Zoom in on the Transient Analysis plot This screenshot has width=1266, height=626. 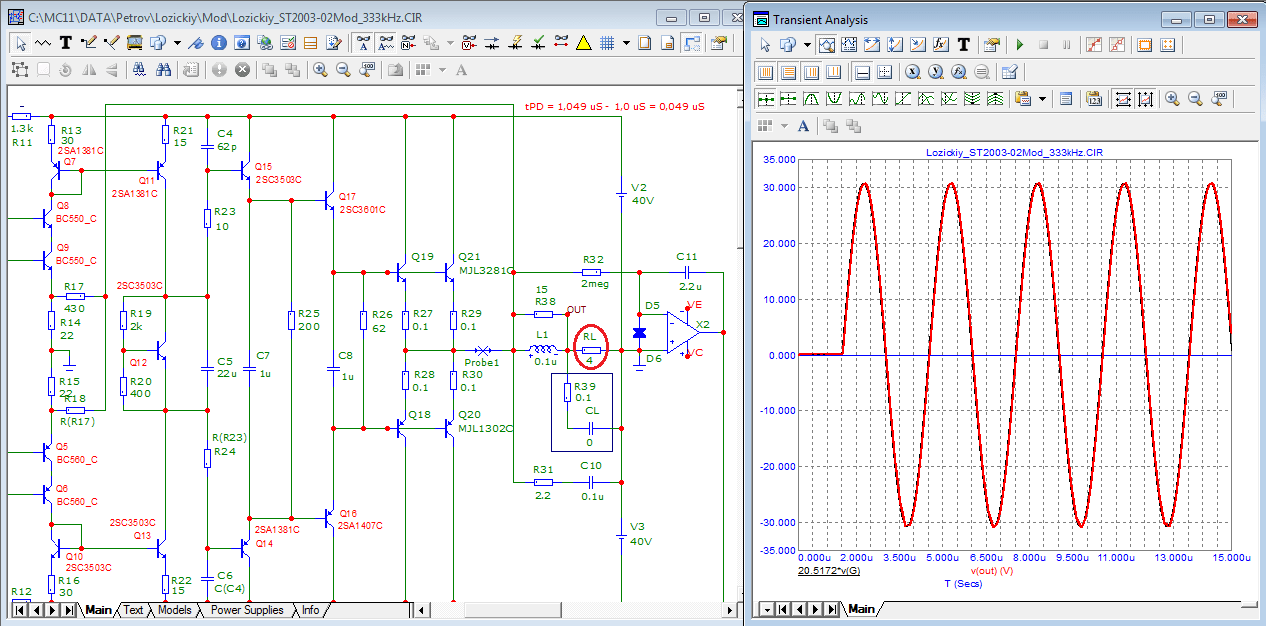(x=1172, y=98)
